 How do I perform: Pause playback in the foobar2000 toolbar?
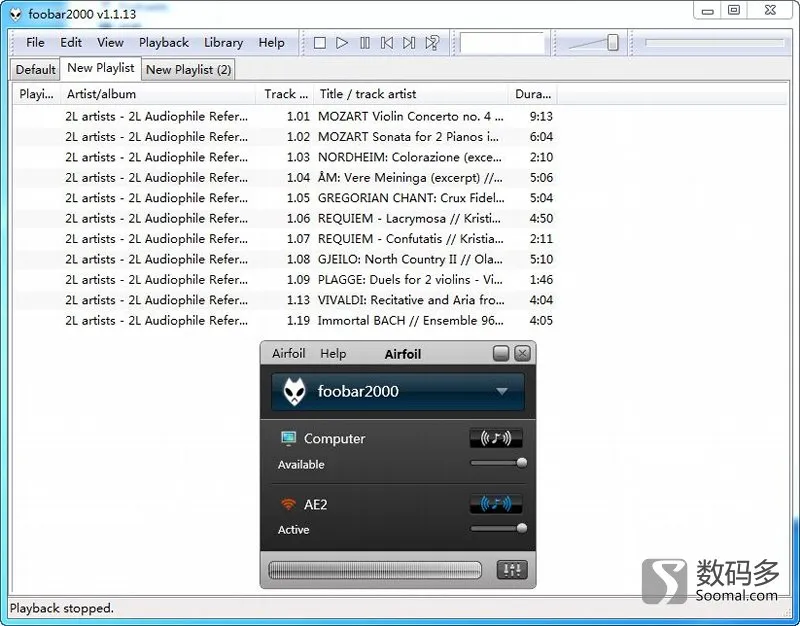click(365, 43)
